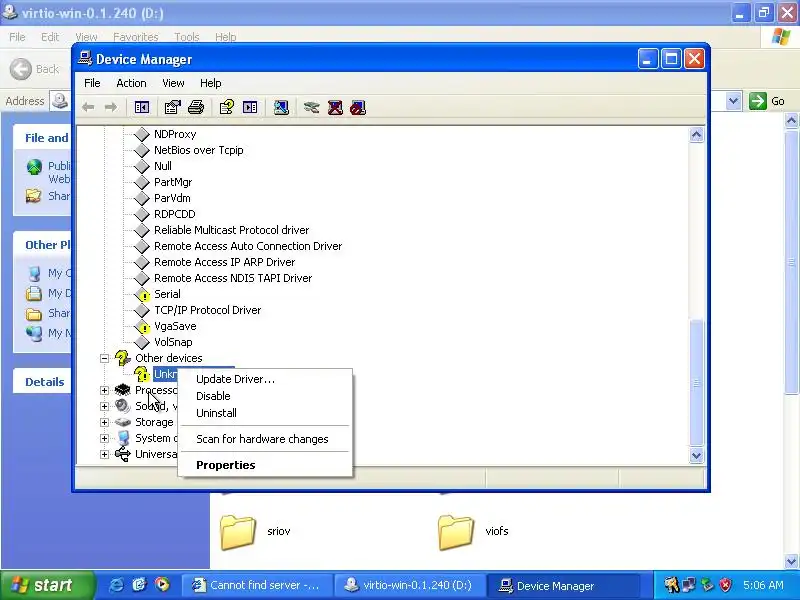Select the Remote Access IP ARP Driver row
The height and width of the screenshot is (600, 800).
[x=224, y=262]
